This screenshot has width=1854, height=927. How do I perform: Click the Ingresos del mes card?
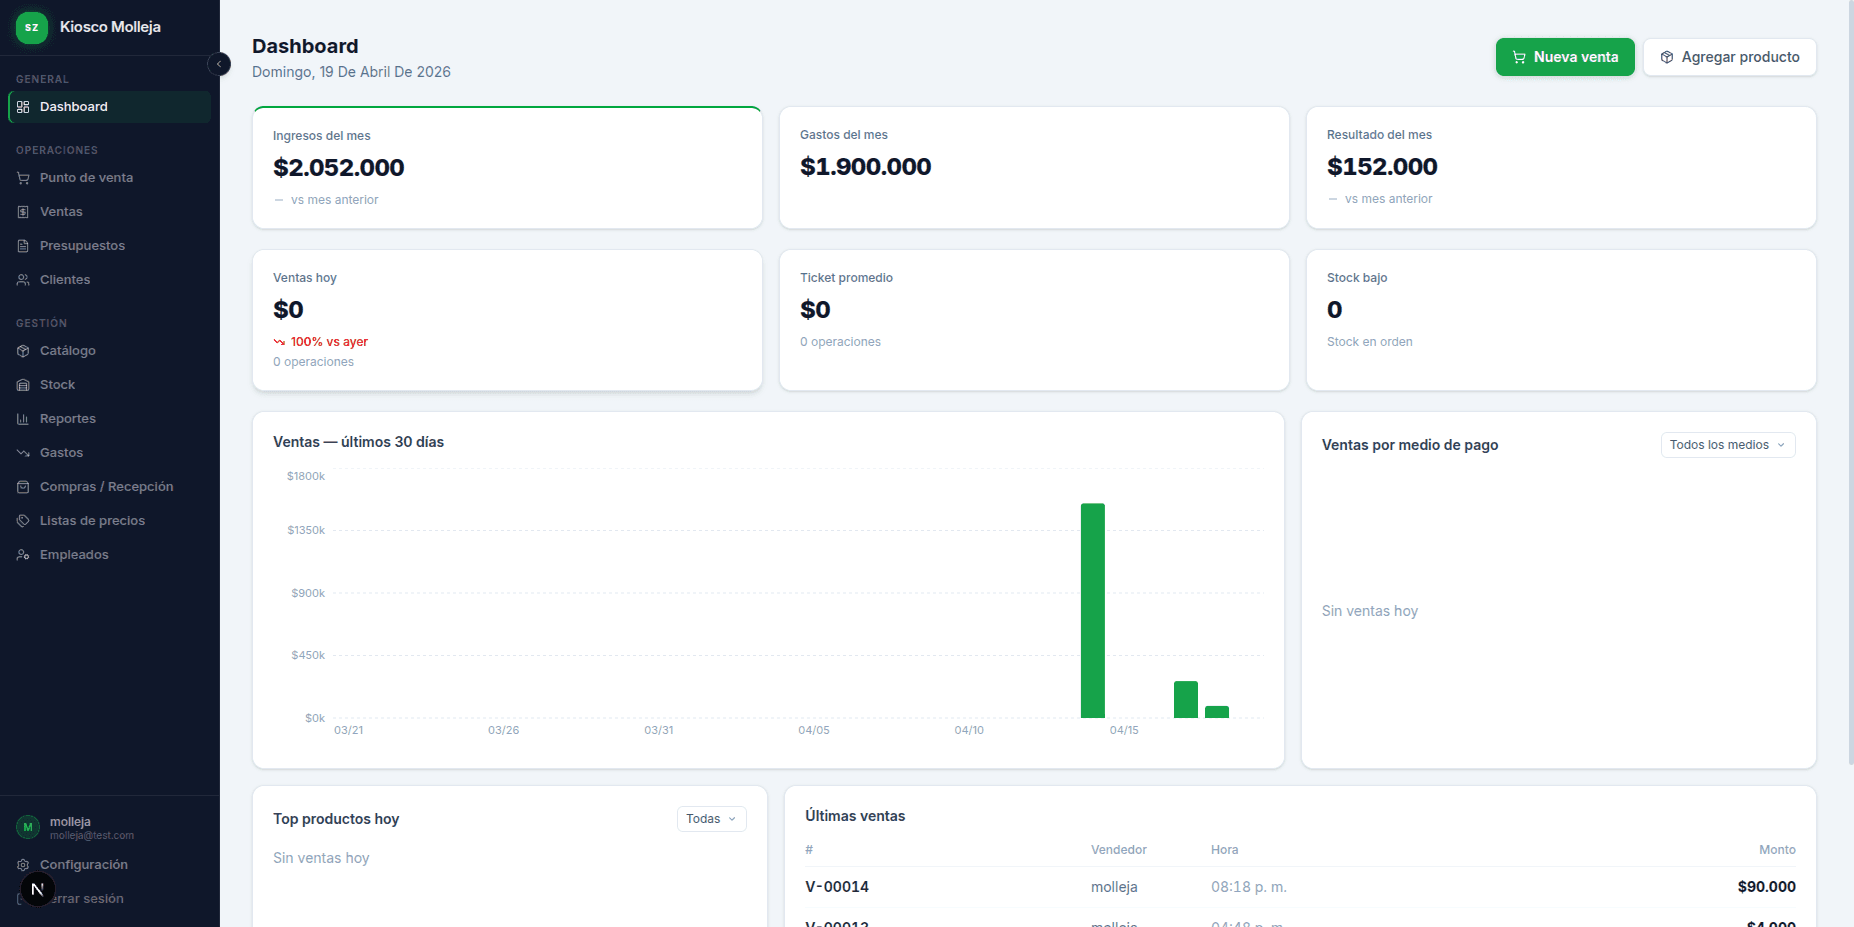pyautogui.click(x=507, y=168)
